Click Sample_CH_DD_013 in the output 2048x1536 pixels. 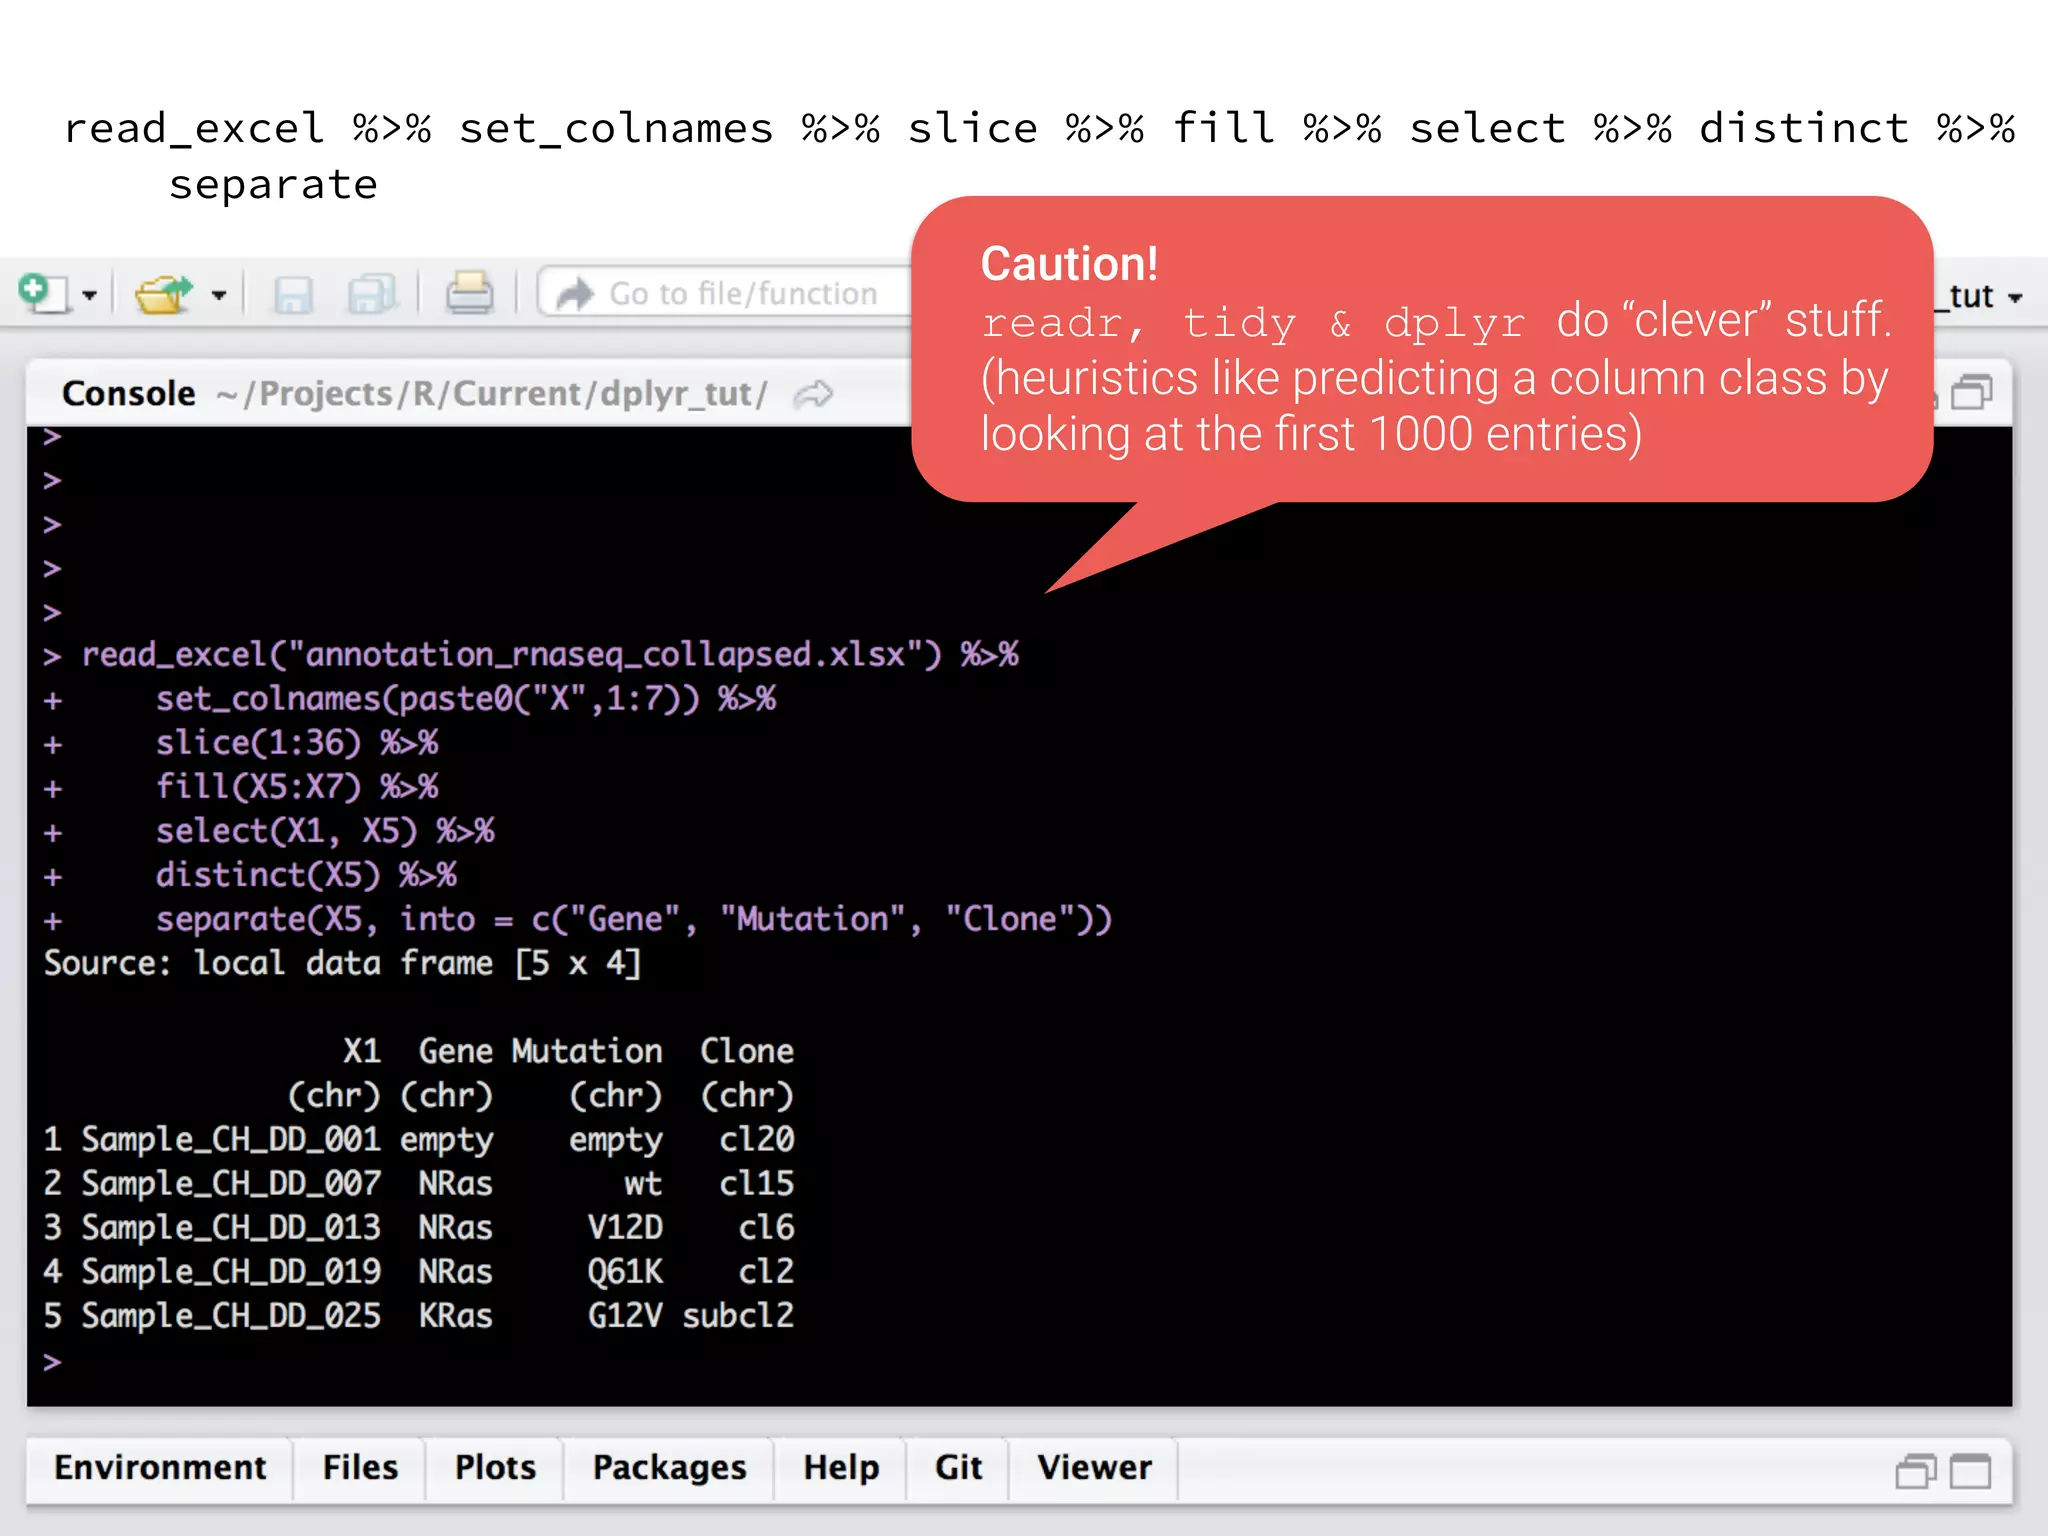click(231, 1228)
